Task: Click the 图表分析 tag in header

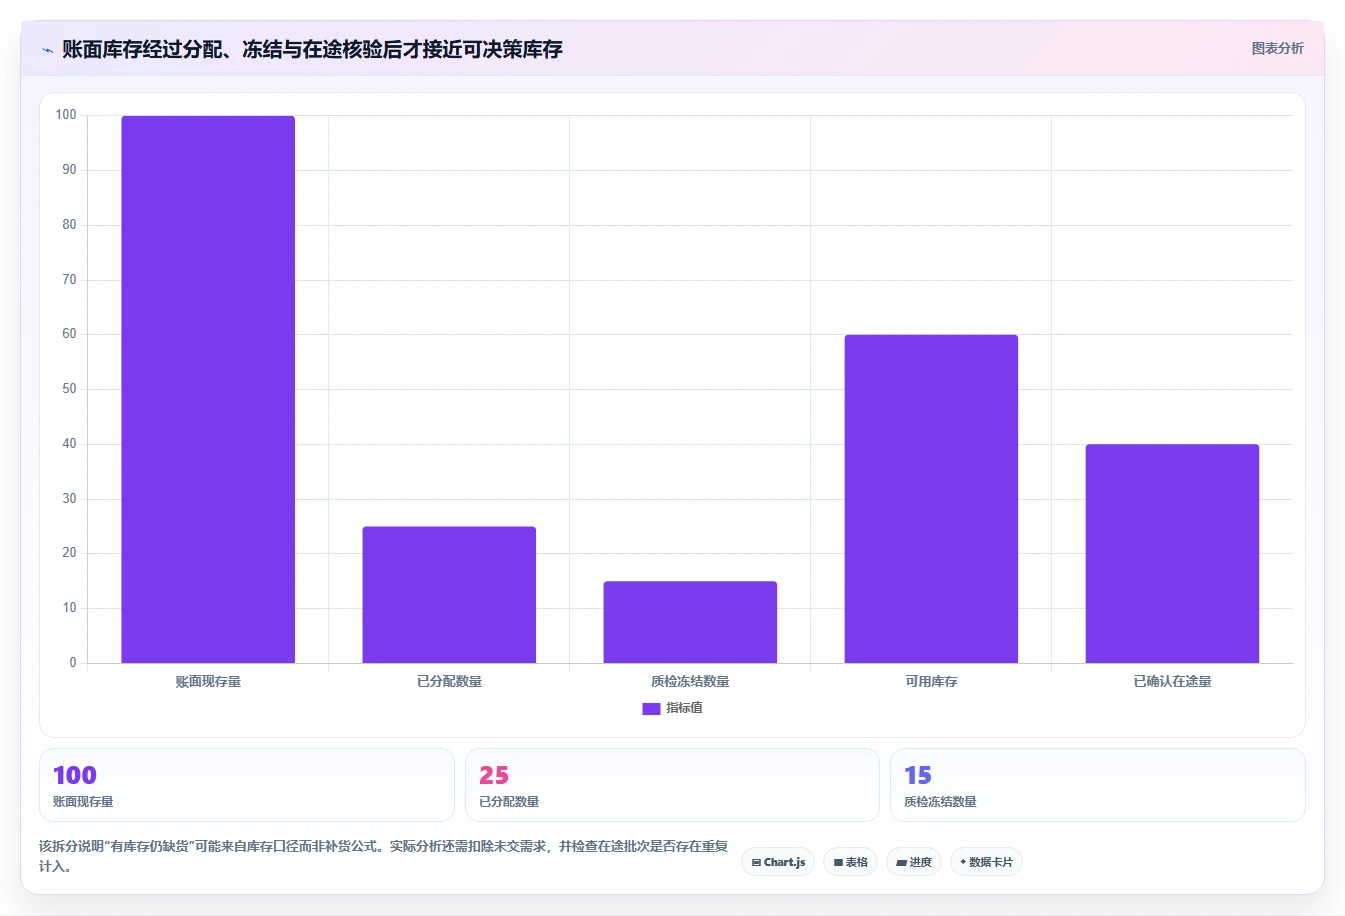Action: click(1277, 48)
